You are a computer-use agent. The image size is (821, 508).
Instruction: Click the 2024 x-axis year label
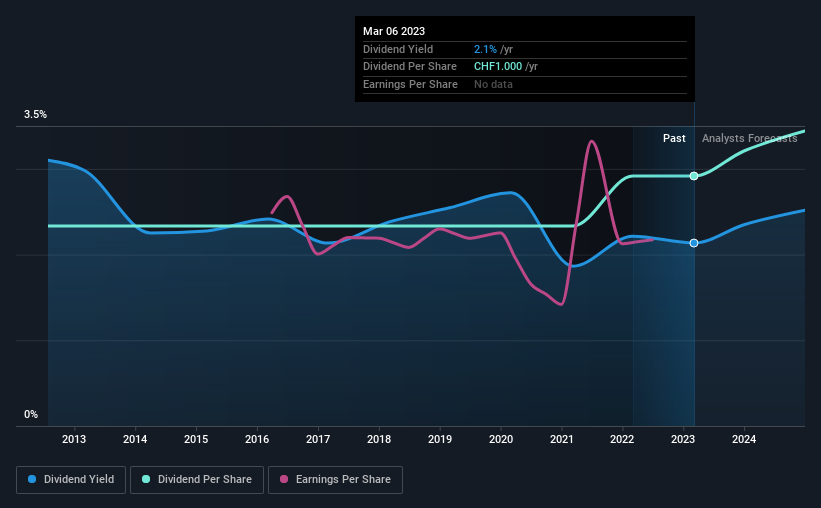pyautogui.click(x=744, y=439)
